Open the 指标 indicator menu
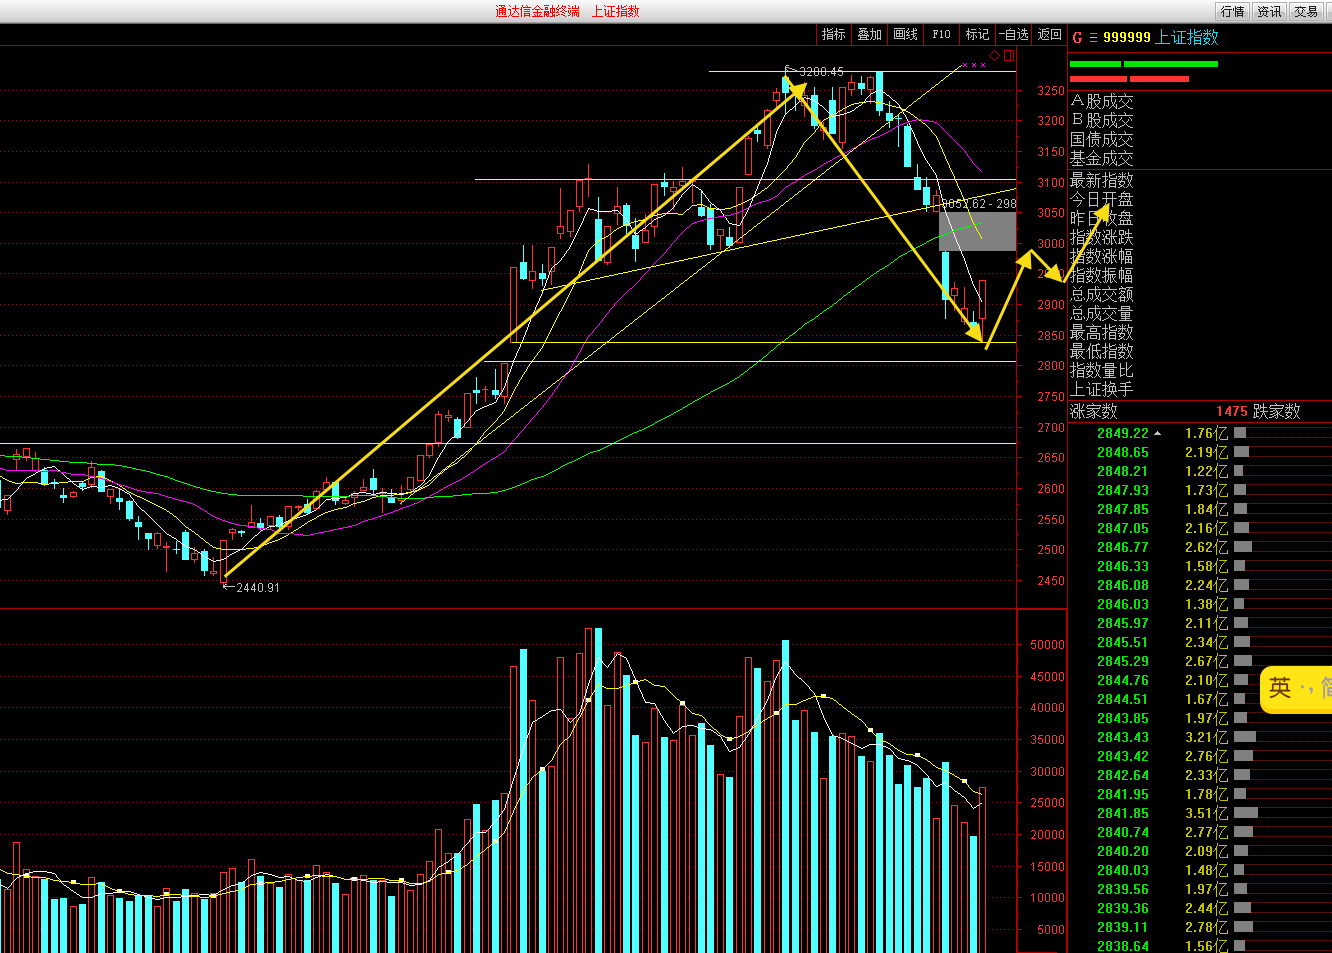 point(834,34)
